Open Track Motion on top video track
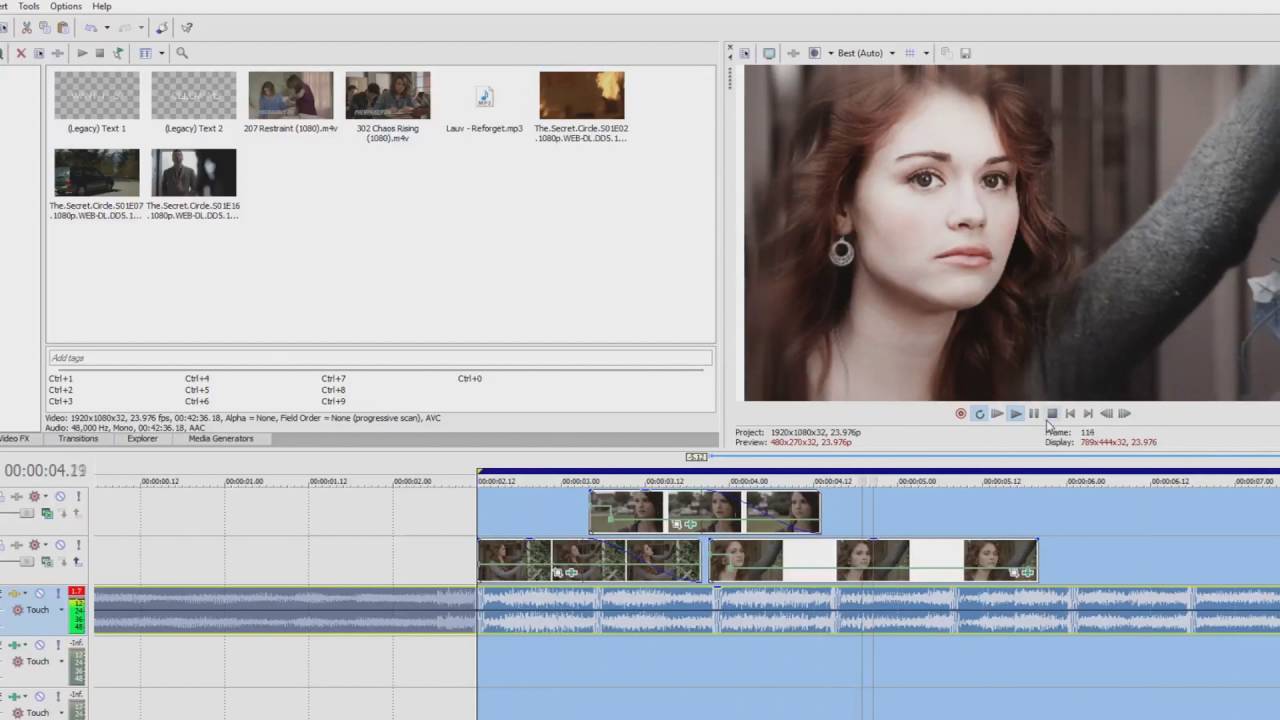This screenshot has height=720, width=1280. pyautogui.click(x=16, y=496)
